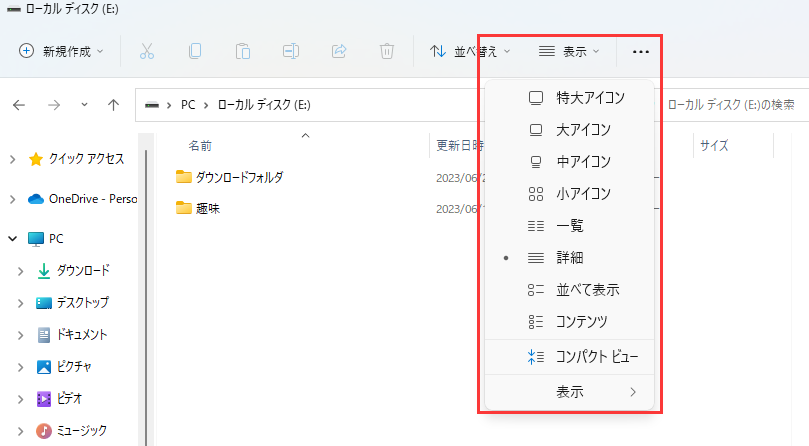Open the 新規作成 dropdown
Screen dimensions: 809x446
tap(61, 51)
